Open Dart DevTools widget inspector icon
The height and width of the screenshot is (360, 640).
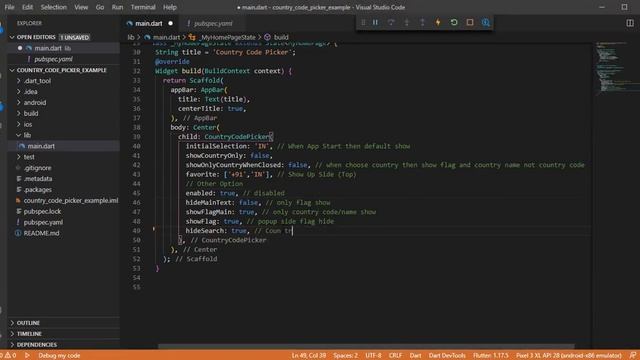click(x=485, y=22)
